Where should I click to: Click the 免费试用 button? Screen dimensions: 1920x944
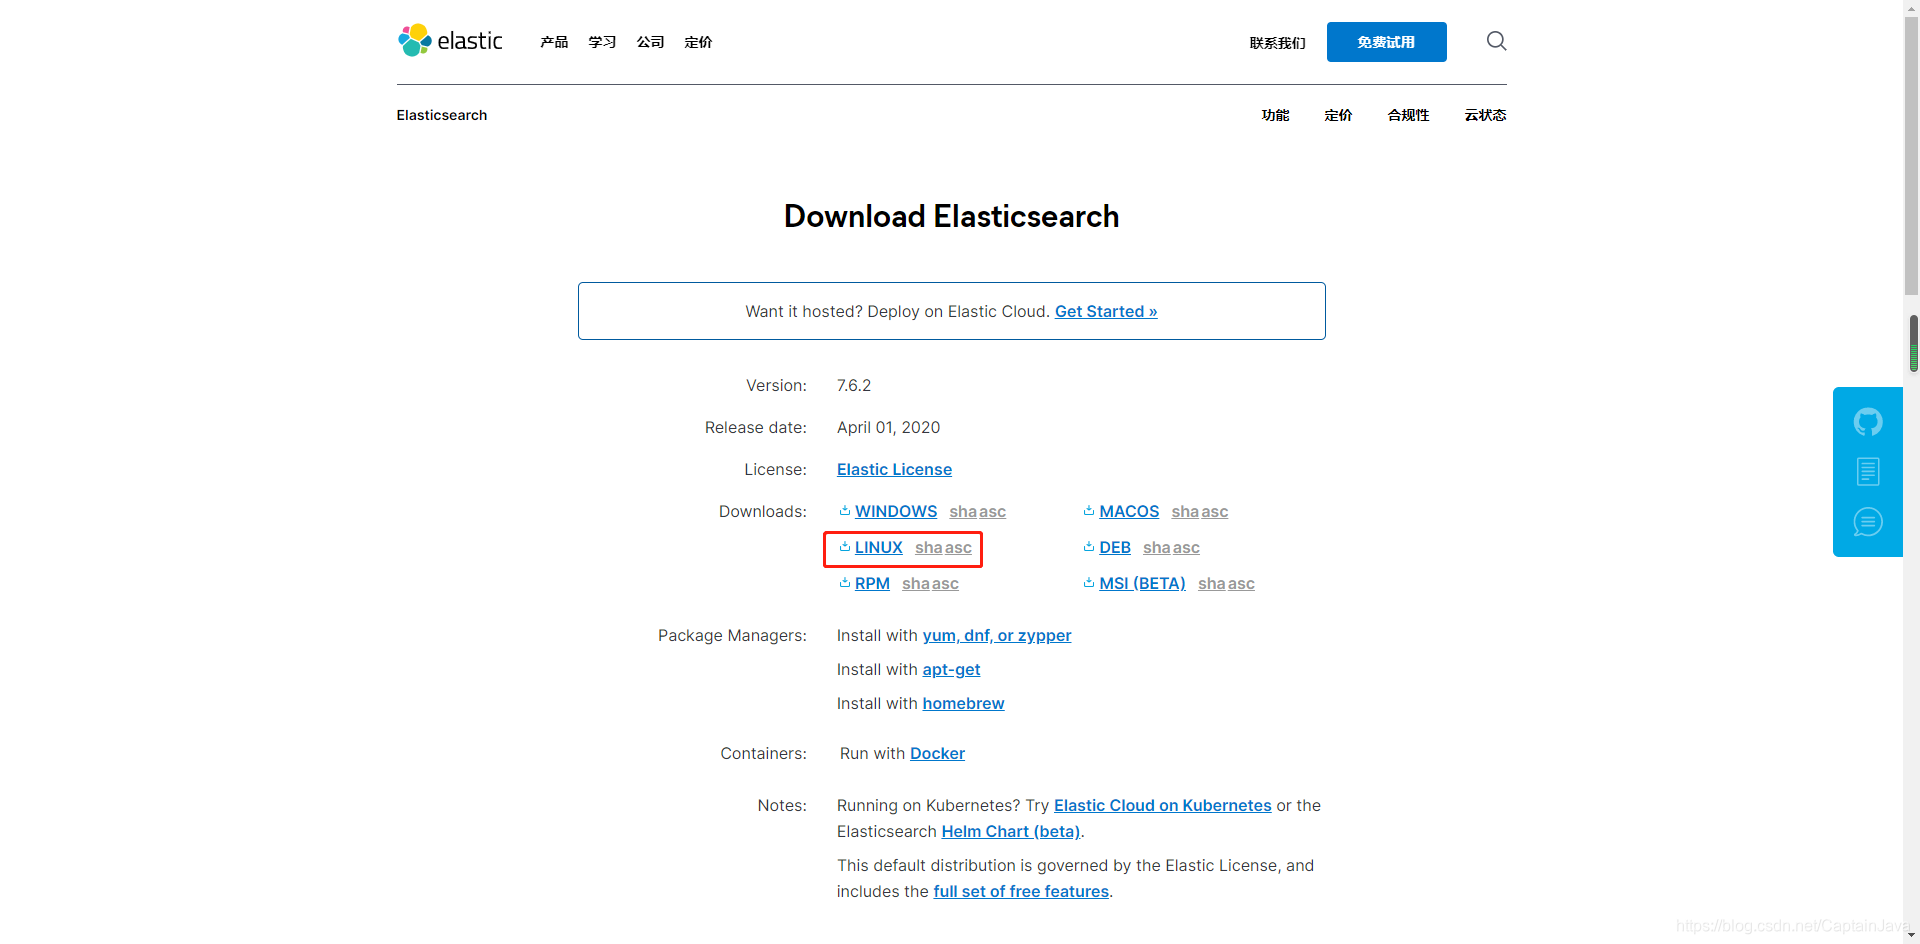[x=1386, y=42]
